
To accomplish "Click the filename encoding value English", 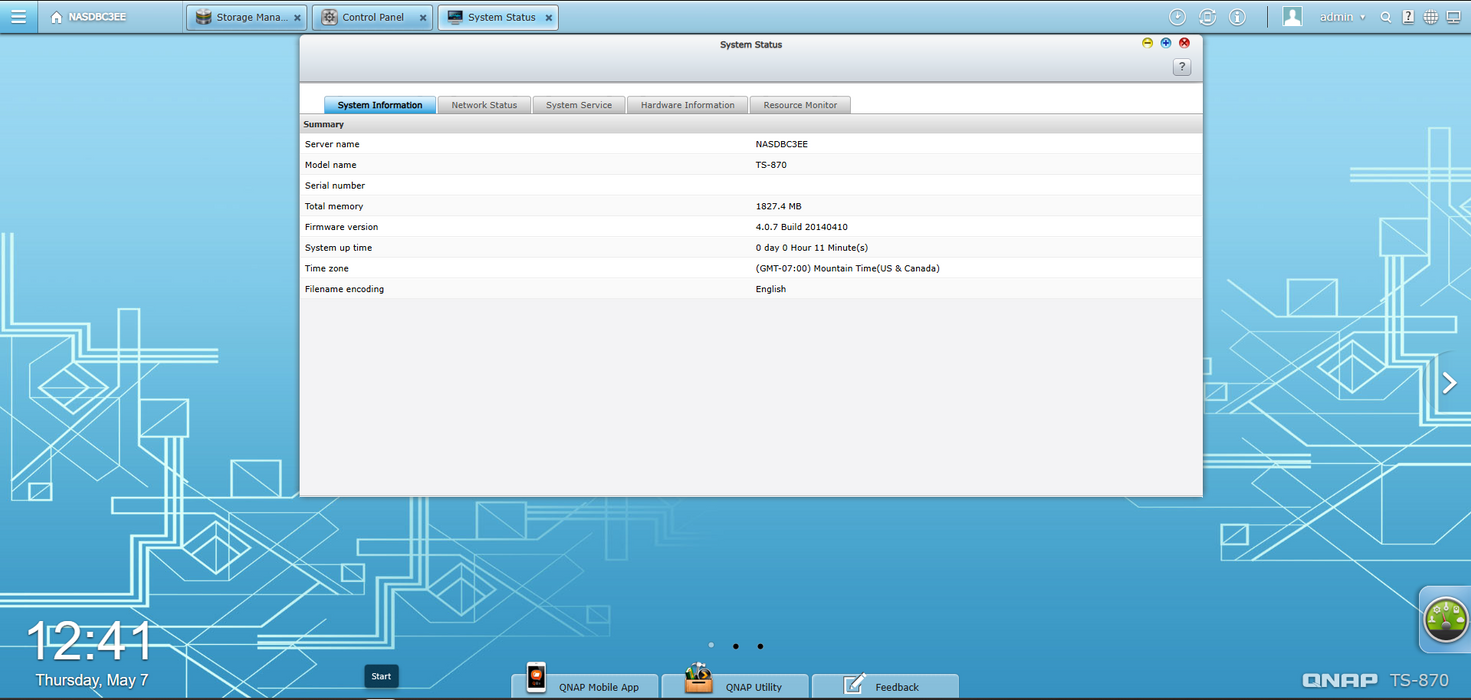I will point(770,289).
